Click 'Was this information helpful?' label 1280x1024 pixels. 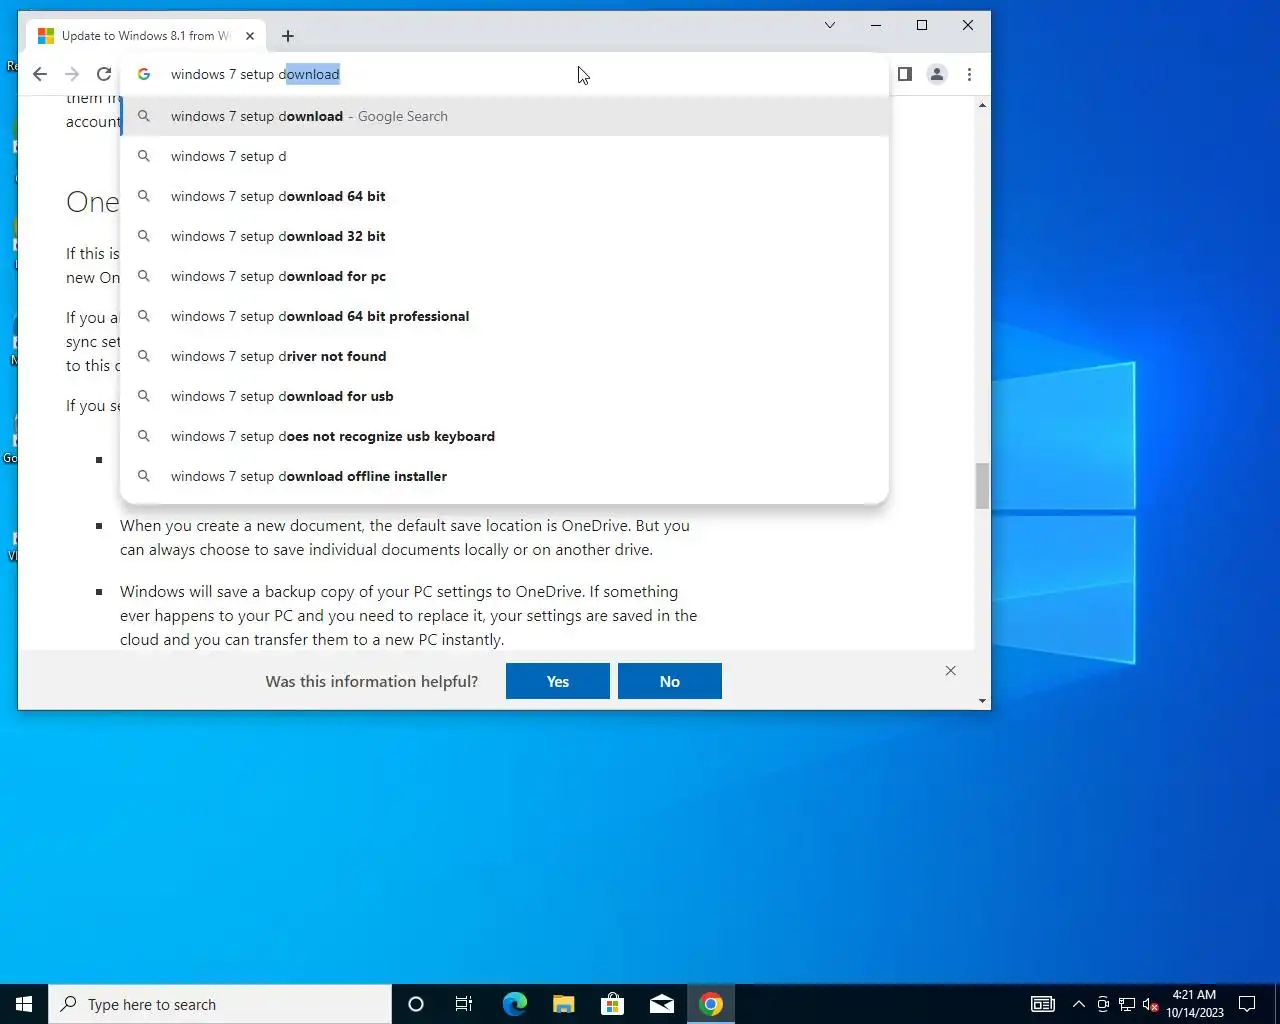[x=372, y=681]
